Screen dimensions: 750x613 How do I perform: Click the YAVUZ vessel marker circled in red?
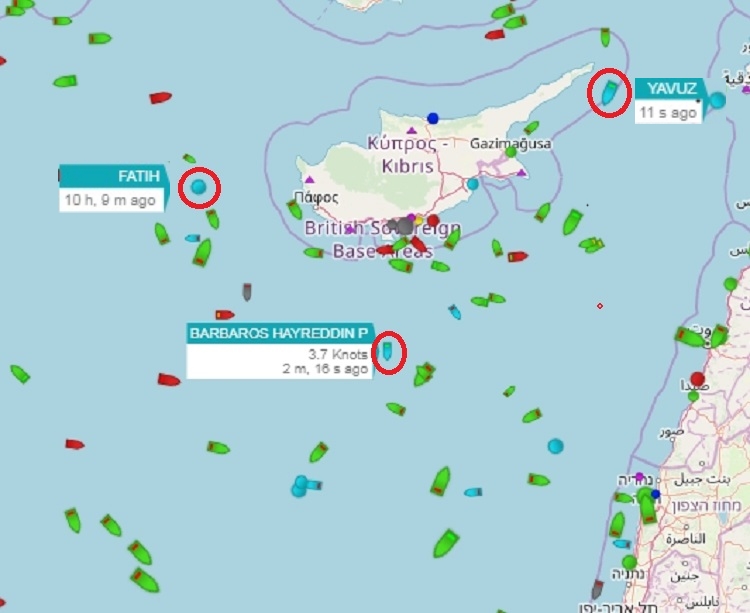[609, 92]
